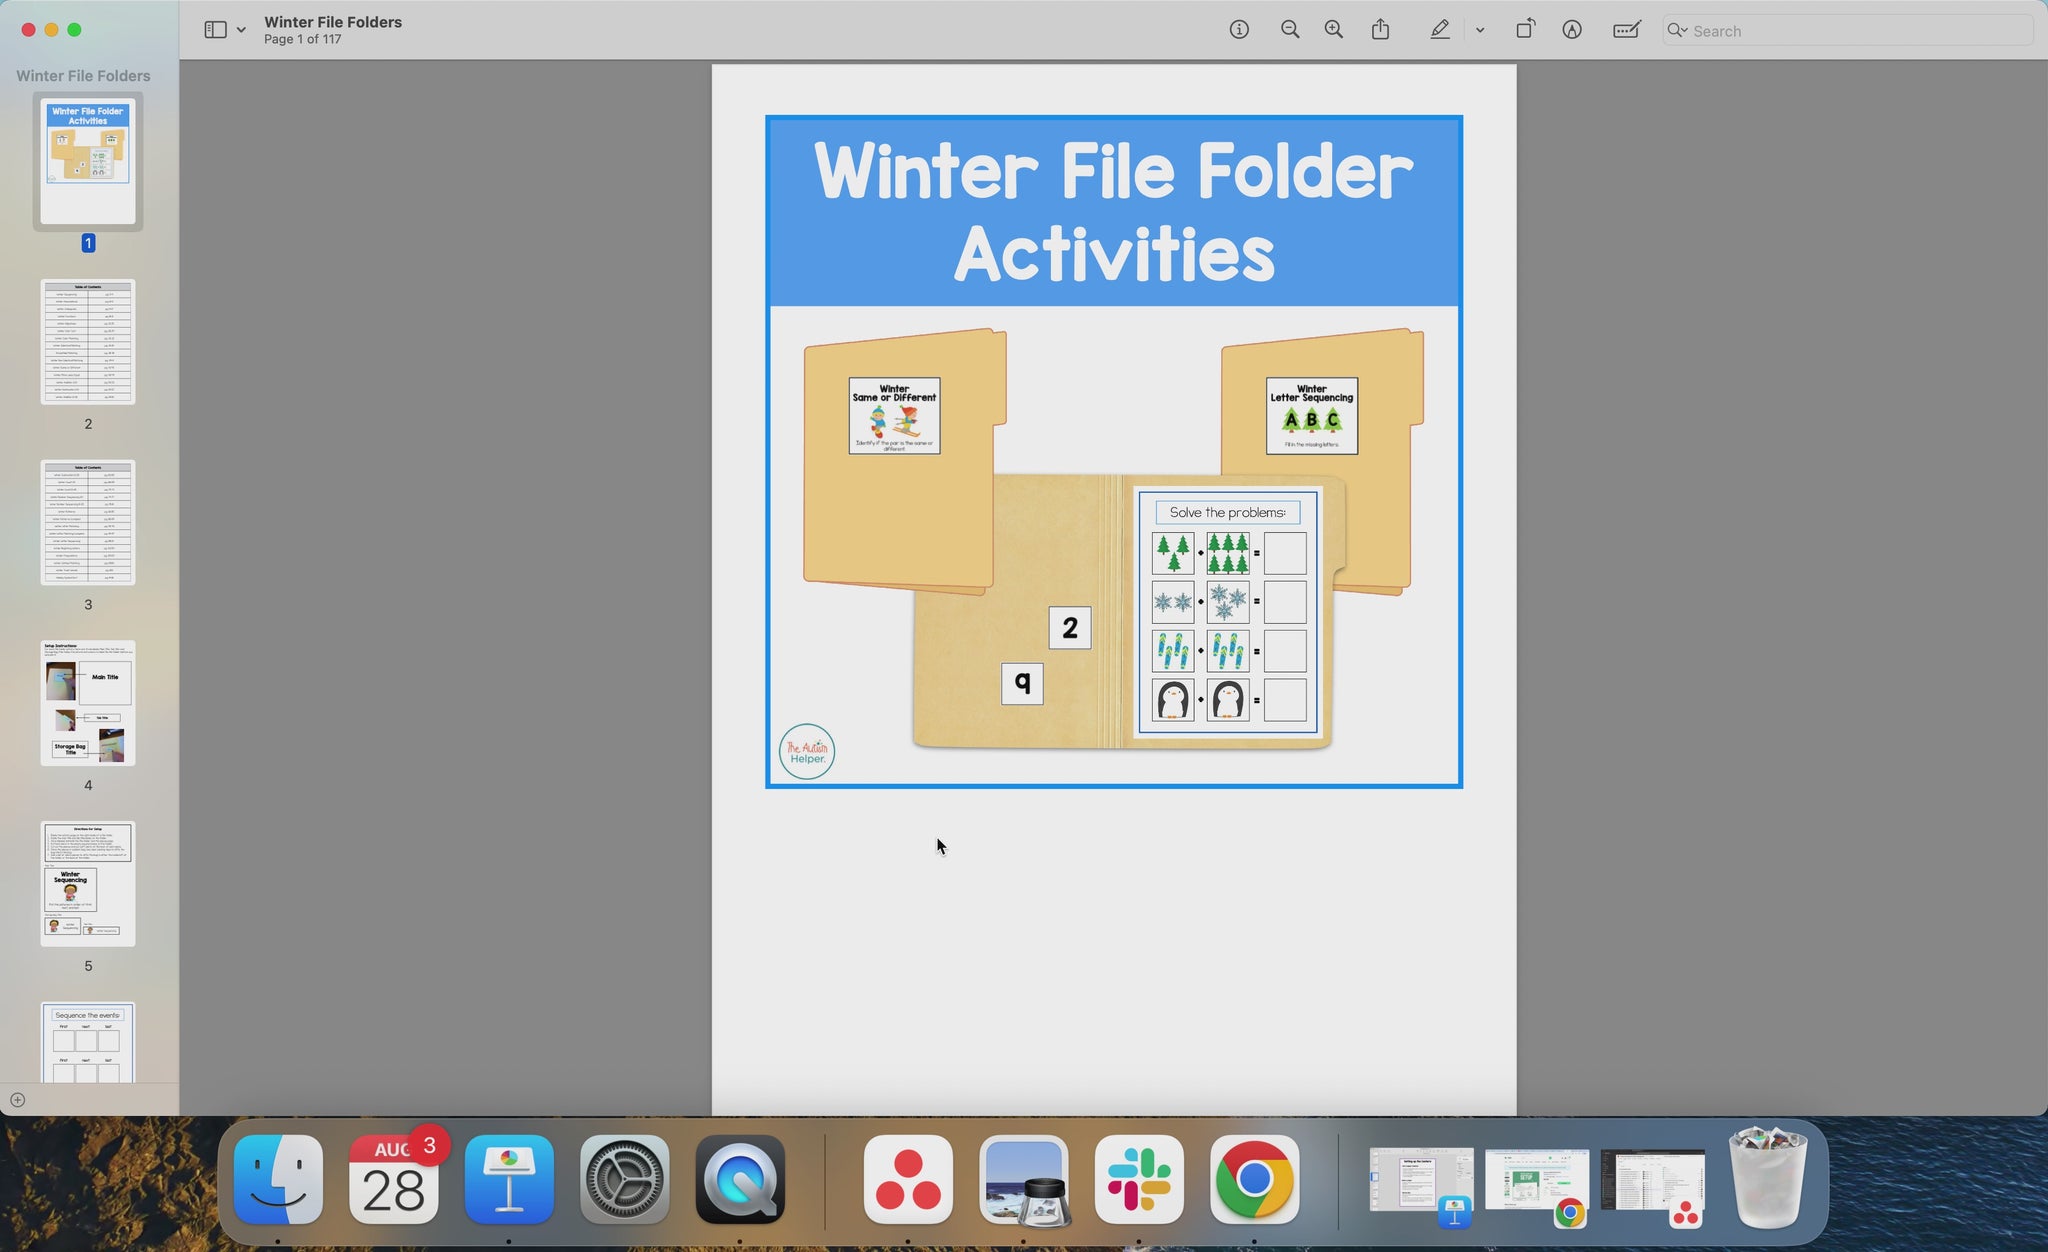Launch Google Chrome from the dock
Image resolution: width=2048 pixels, height=1252 pixels.
point(1254,1180)
